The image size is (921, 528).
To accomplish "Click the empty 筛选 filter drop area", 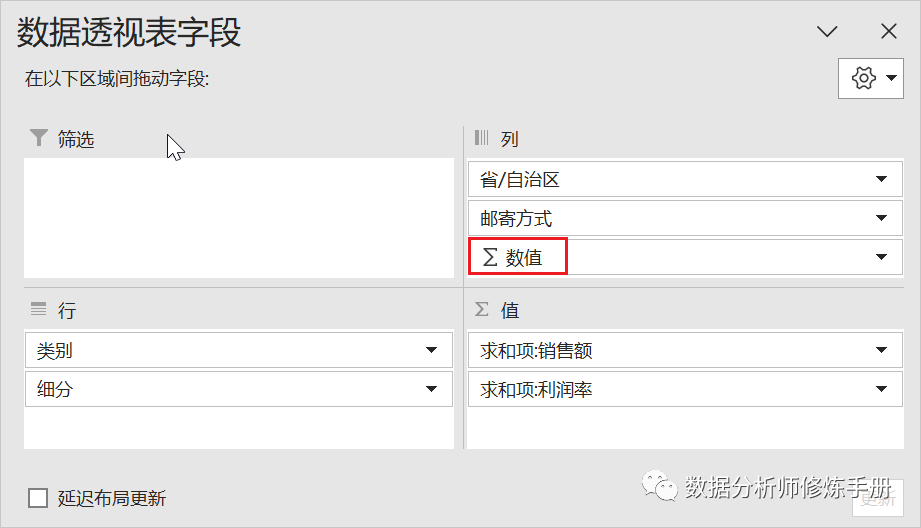I will [x=239, y=217].
